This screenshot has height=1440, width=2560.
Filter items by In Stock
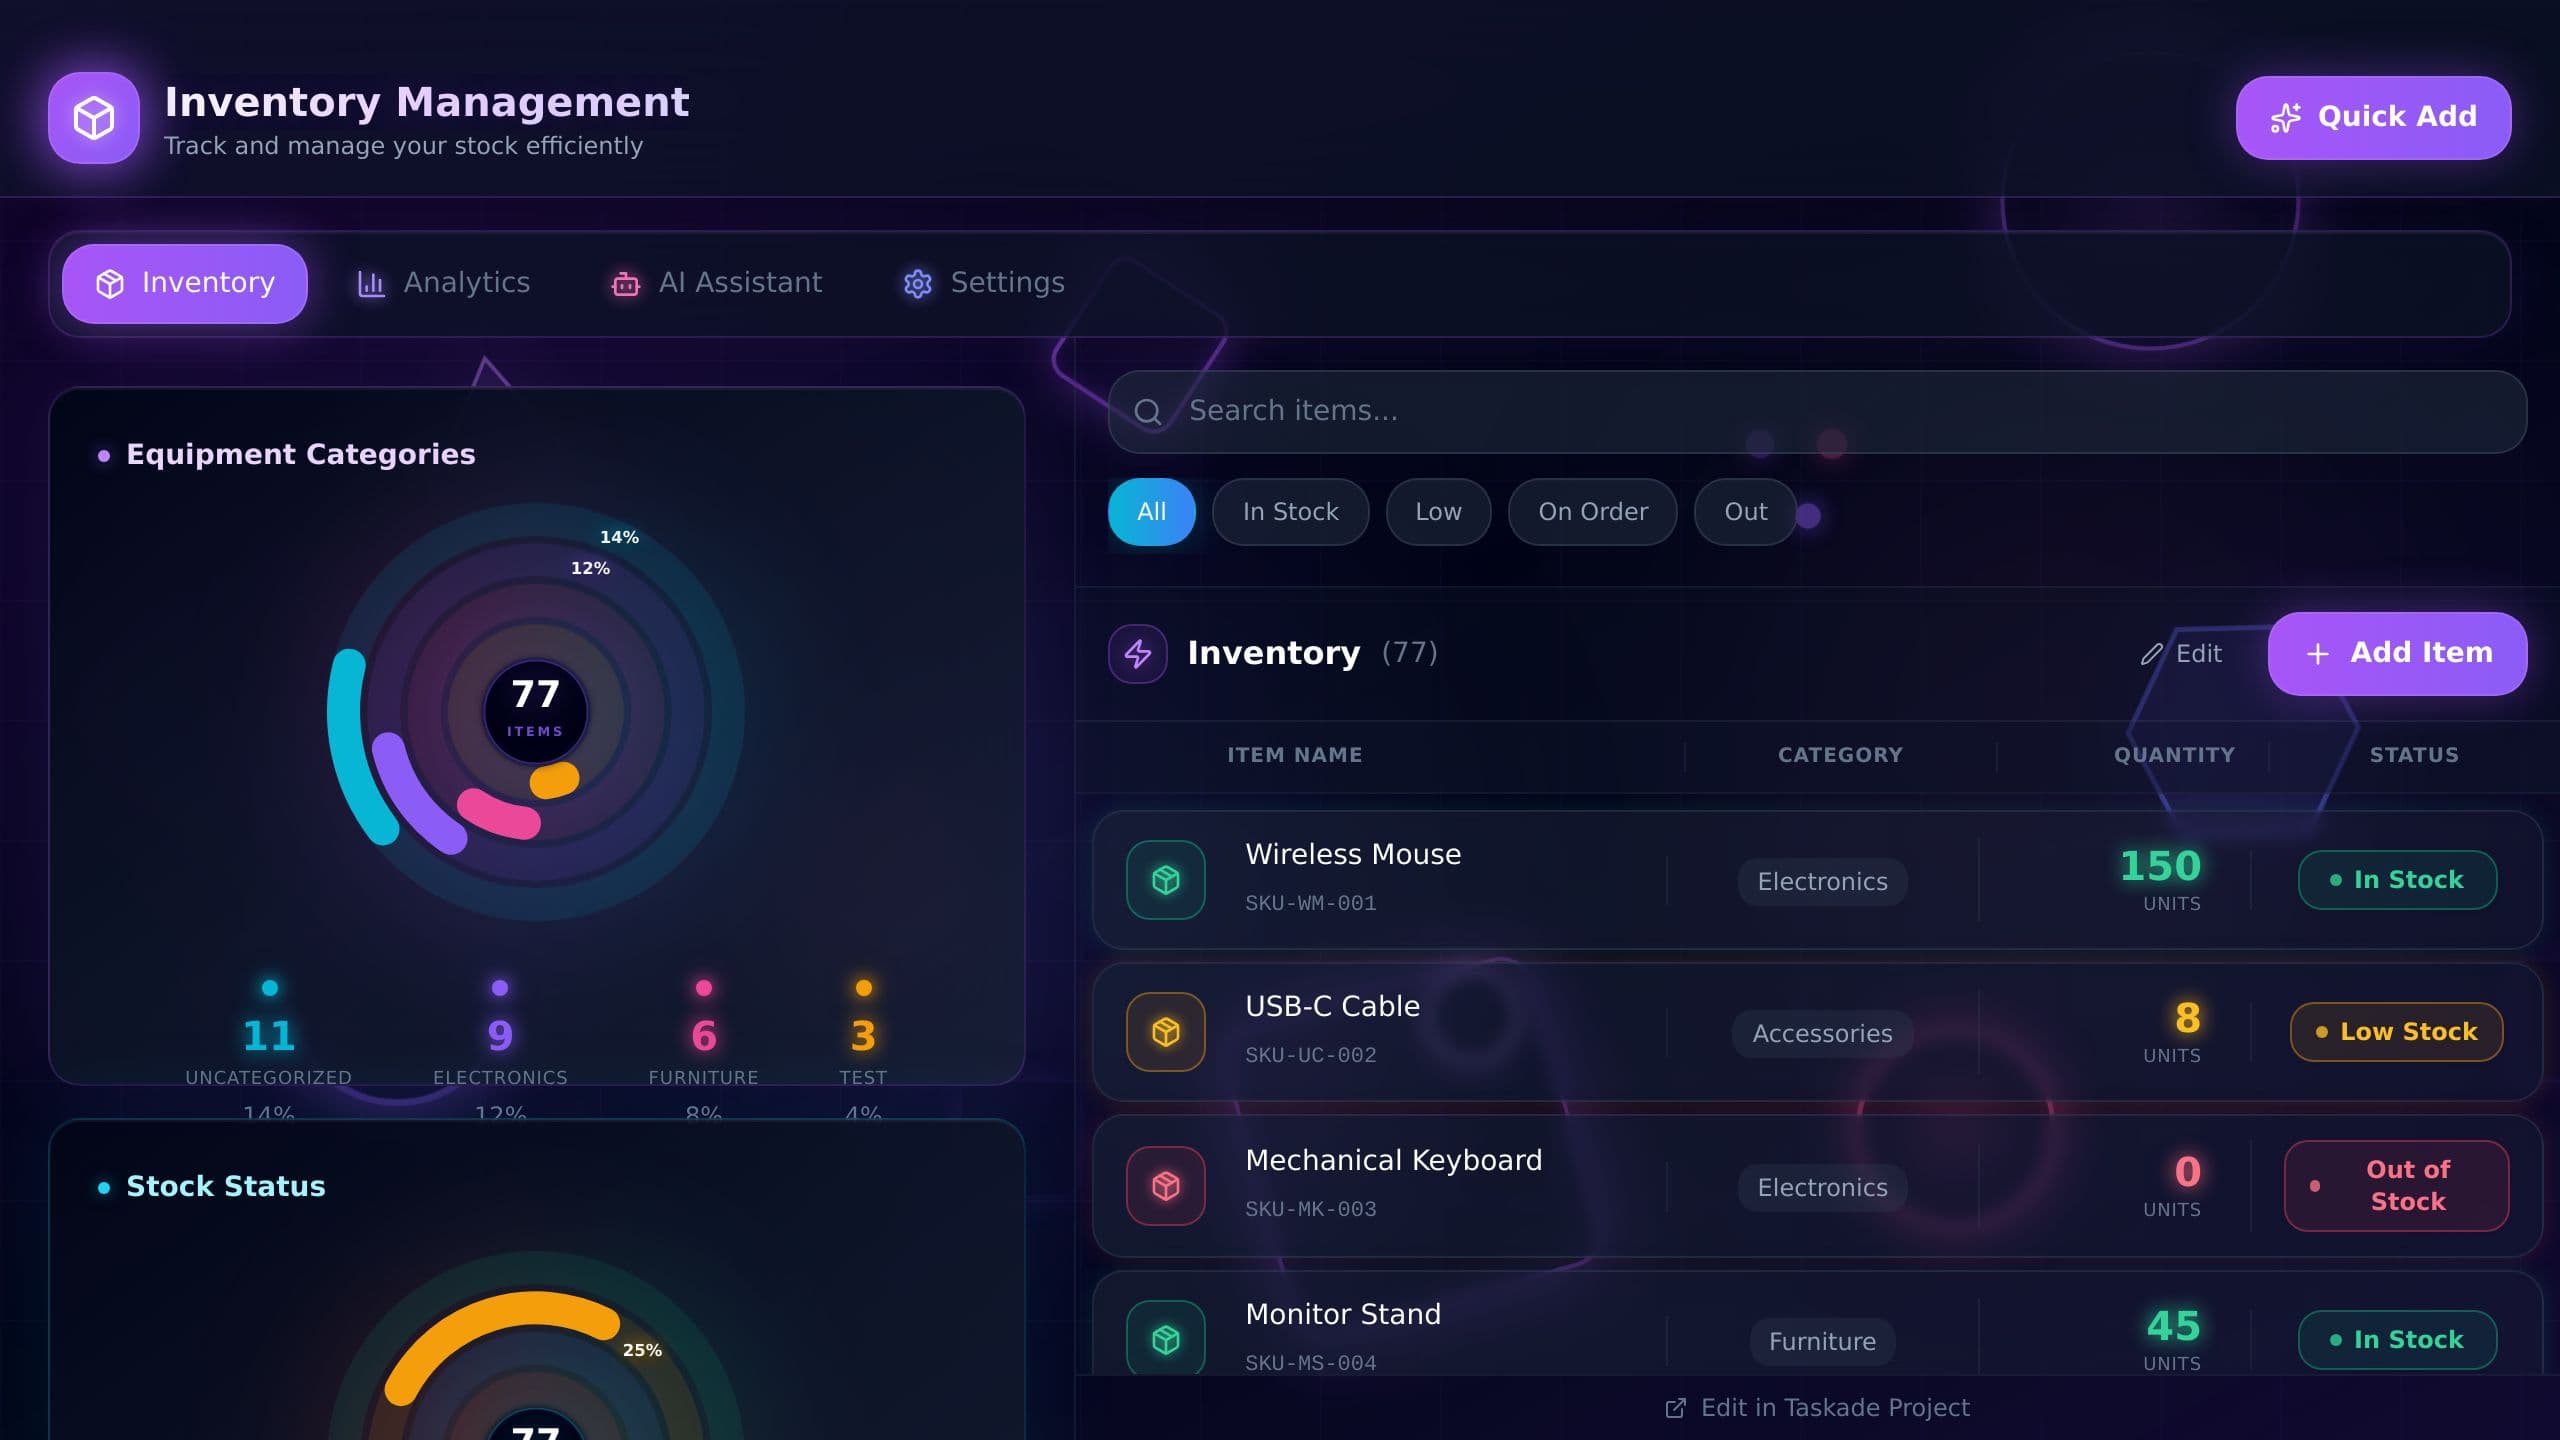tap(1291, 512)
